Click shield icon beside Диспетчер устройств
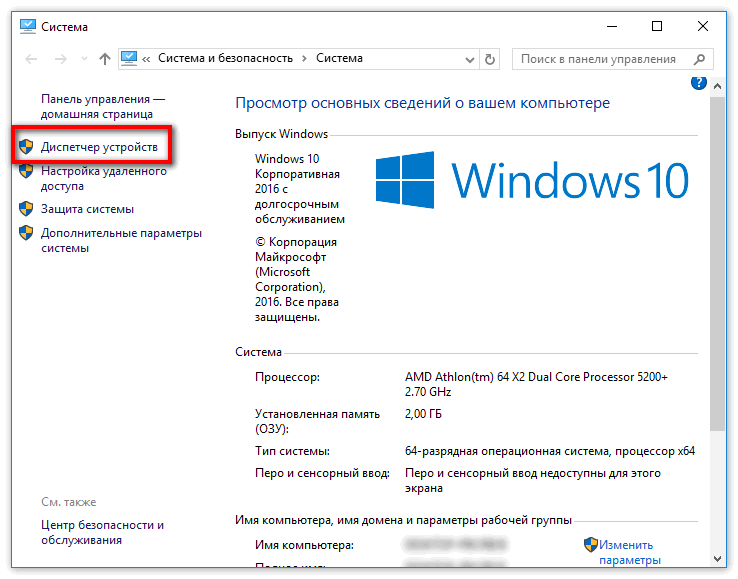 click(x=26, y=147)
